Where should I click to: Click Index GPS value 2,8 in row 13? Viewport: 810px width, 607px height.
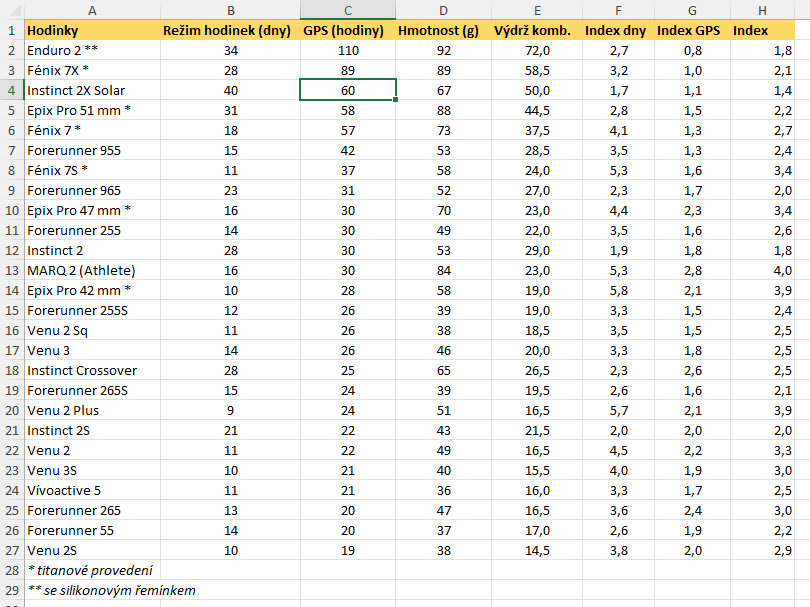click(693, 271)
